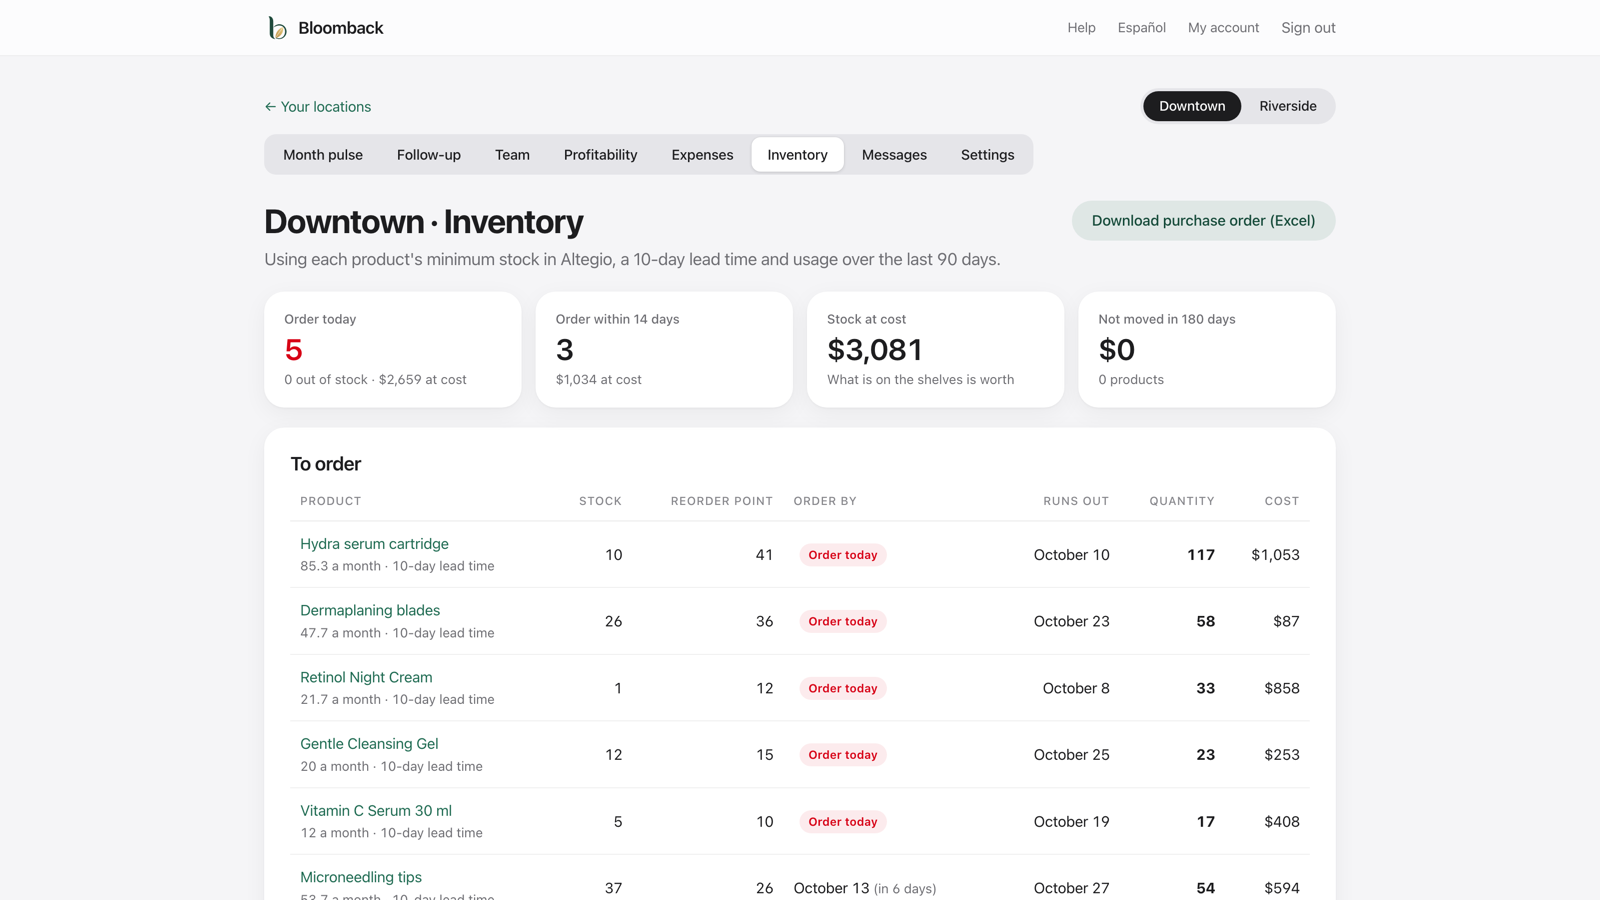Open Retinol Night Cream product
Viewport: 1600px width, 900px height.
tap(366, 677)
